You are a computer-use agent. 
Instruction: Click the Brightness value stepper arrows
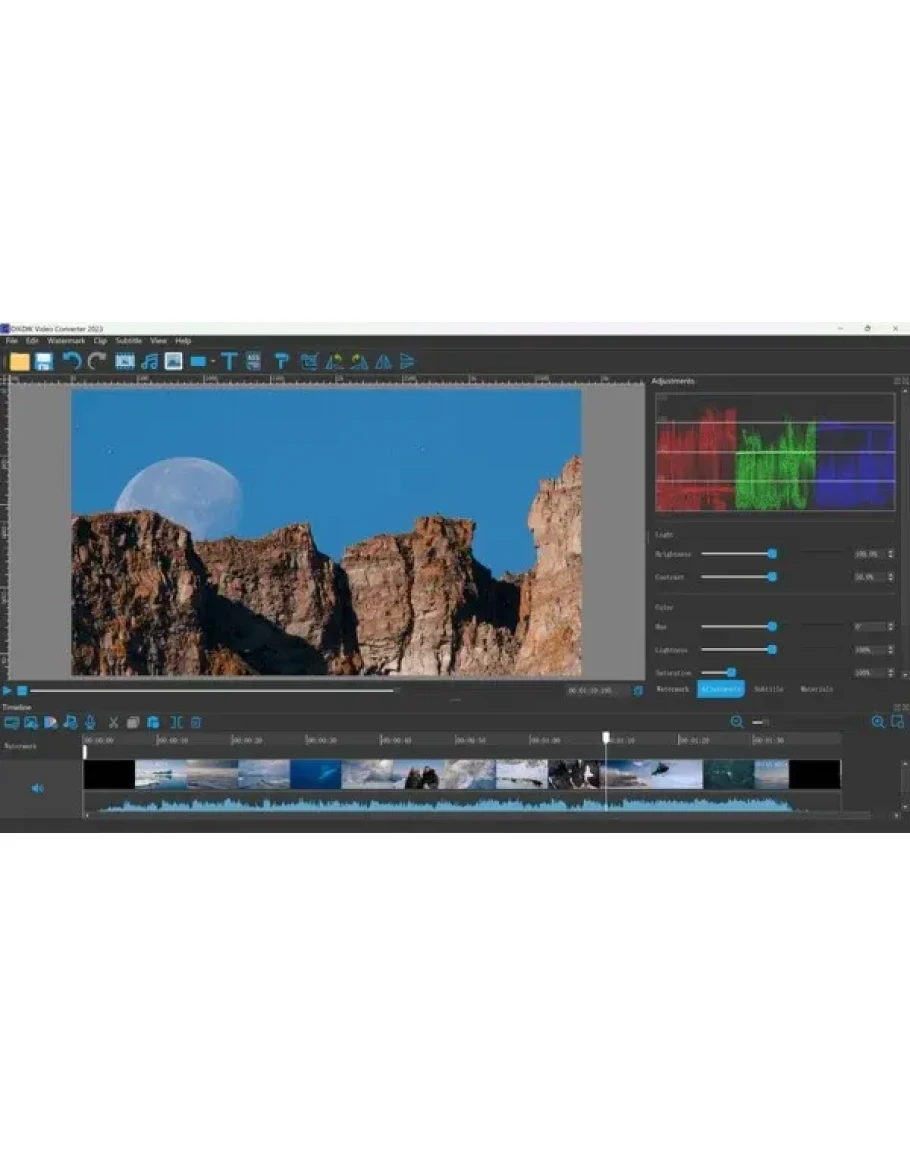click(x=890, y=553)
